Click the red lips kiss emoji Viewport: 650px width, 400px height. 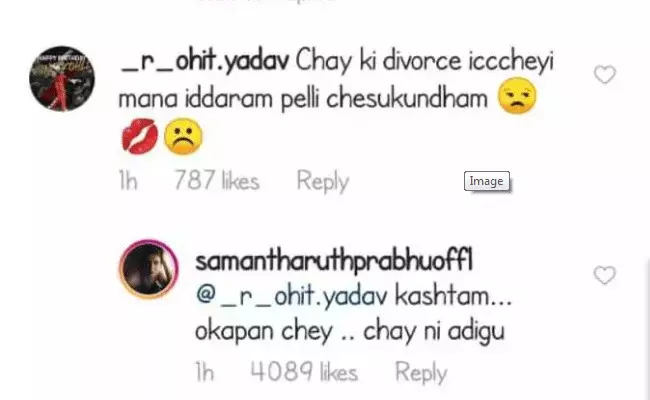[140, 136]
